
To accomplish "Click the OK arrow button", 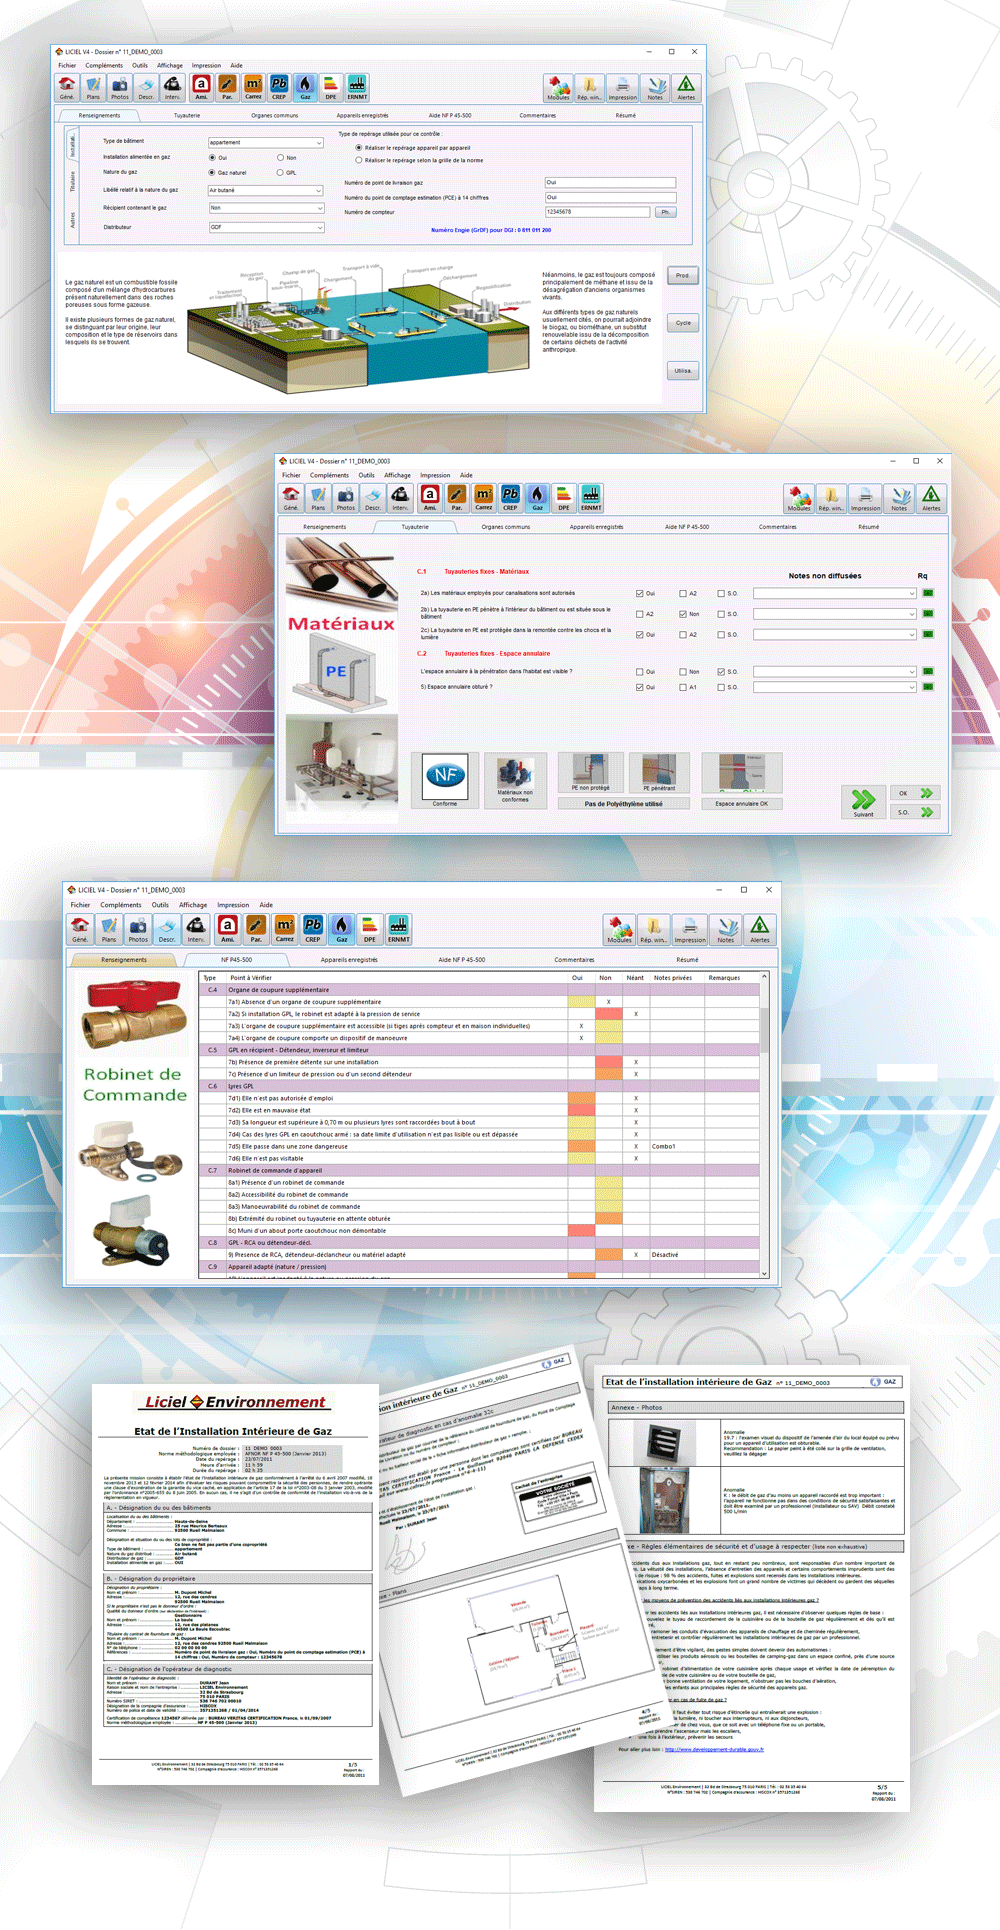I will [x=913, y=793].
